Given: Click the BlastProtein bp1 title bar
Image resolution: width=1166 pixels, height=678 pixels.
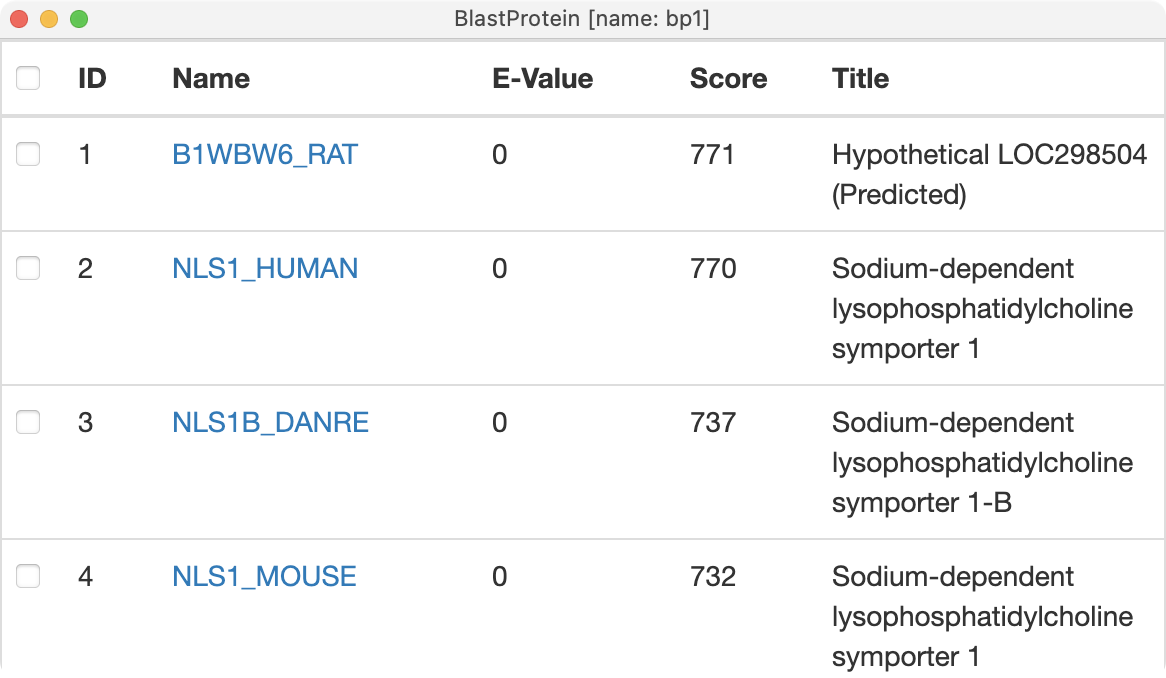Looking at the screenshot, I should click(582, 19).
